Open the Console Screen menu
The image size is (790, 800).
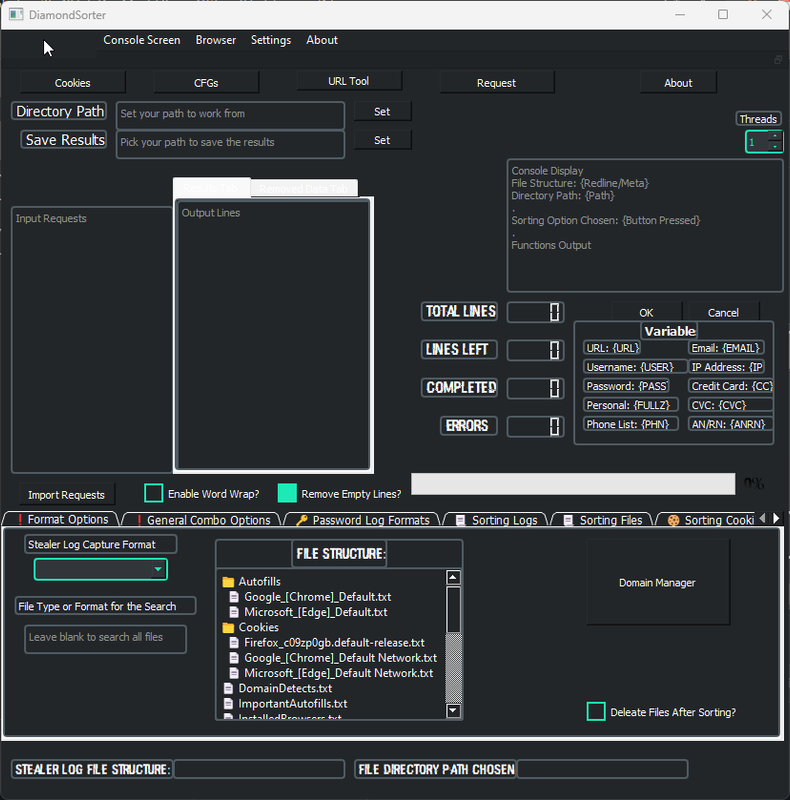pyautogui.click(x=142, y=40)
